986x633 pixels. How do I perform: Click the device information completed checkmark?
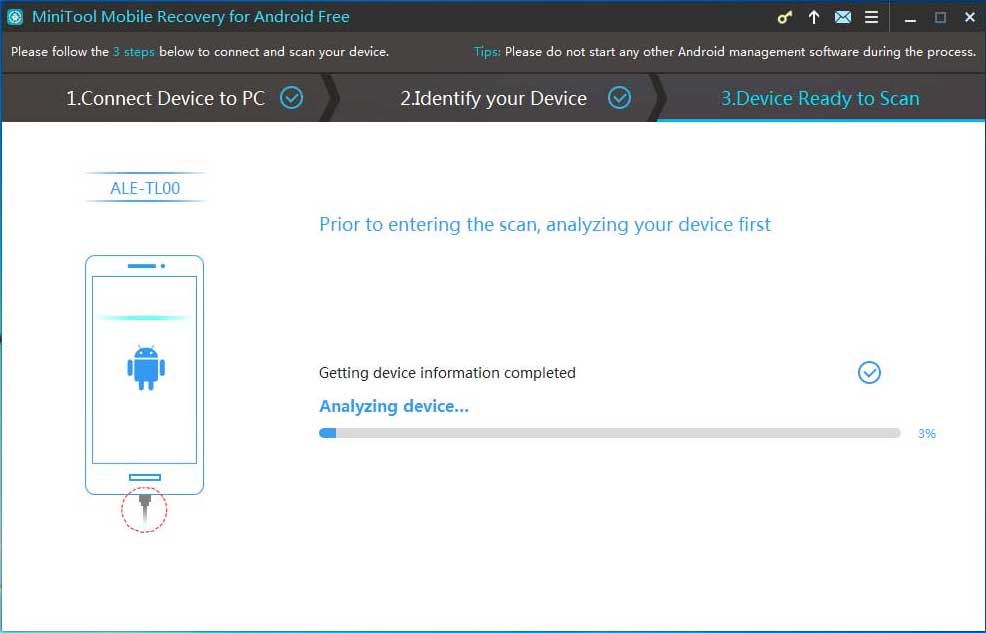(869, 373)
